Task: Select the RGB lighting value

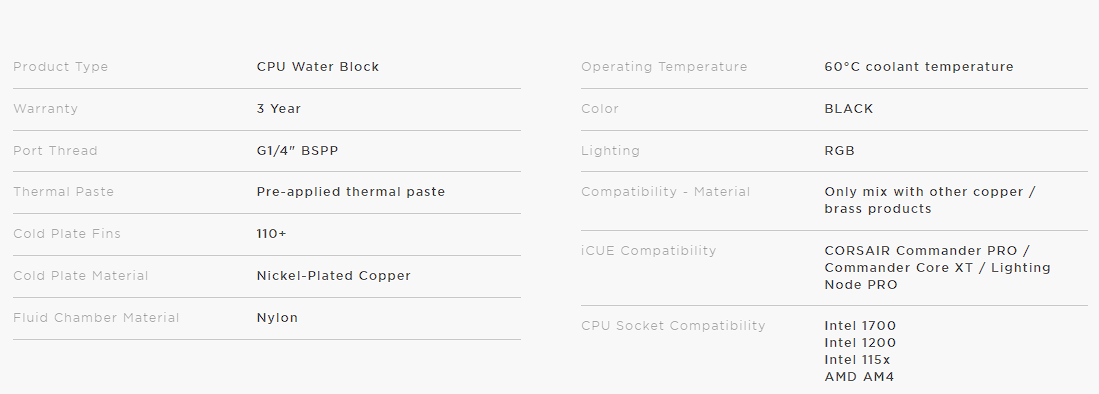Action: [840, 151]
